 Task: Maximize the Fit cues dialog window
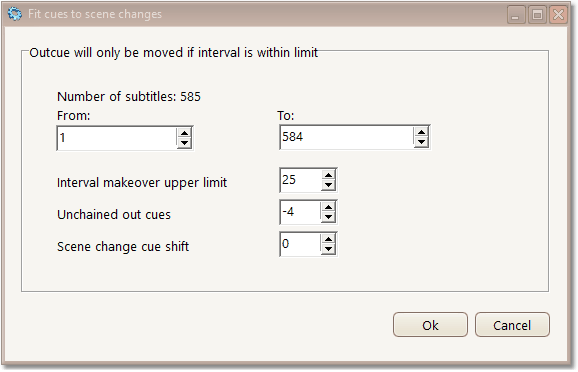[537, 15]
